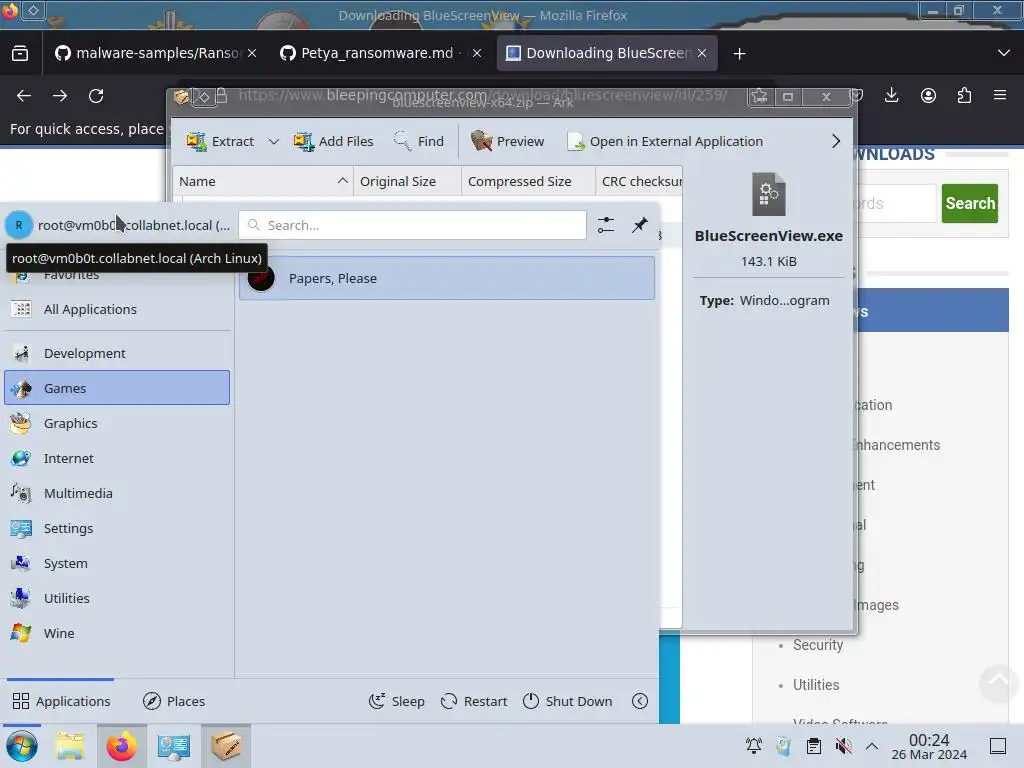Open Firefox downloads panel
This screenshot has height=768, width=1024.
click(x=891, y=95)
